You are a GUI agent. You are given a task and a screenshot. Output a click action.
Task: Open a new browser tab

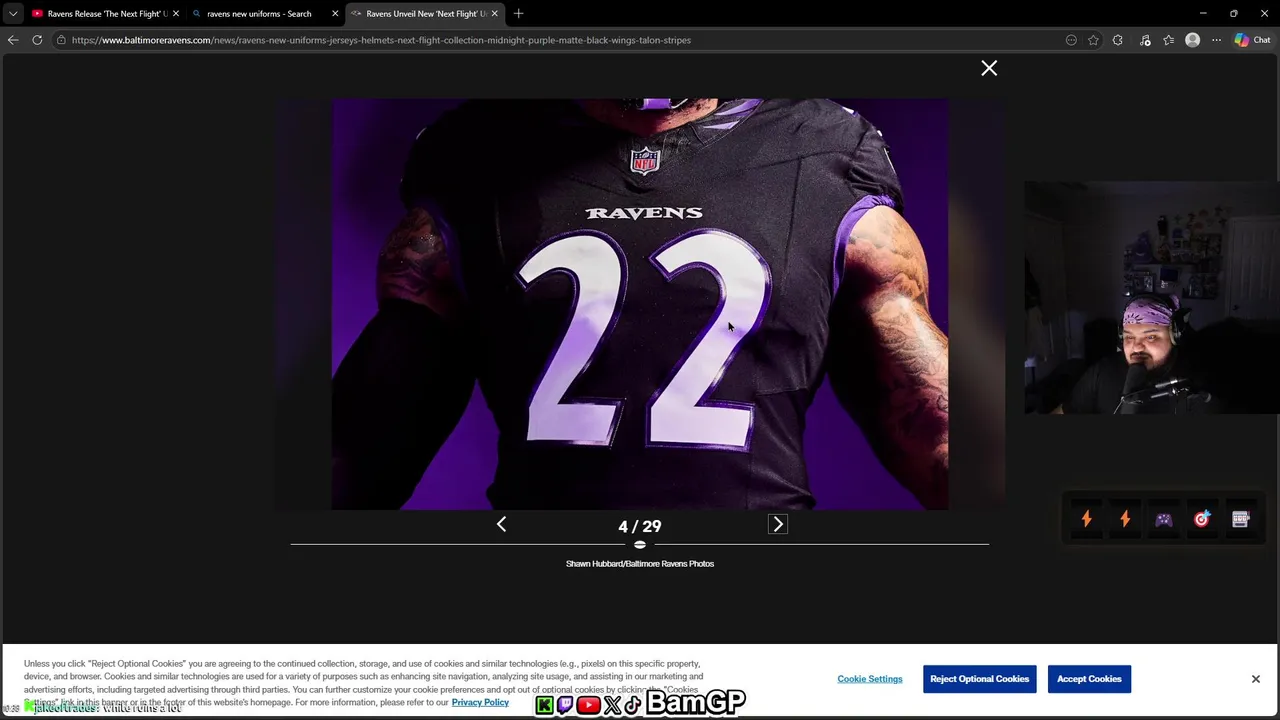coord(518,14)
